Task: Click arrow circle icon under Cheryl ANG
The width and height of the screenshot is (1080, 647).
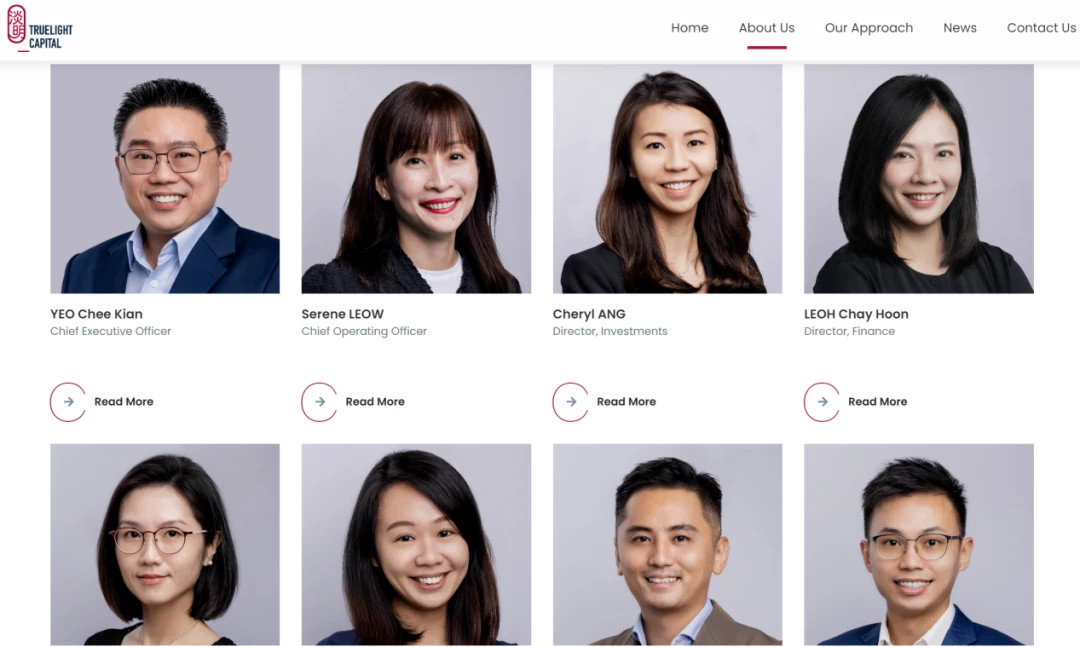Action: coord(571,402)
